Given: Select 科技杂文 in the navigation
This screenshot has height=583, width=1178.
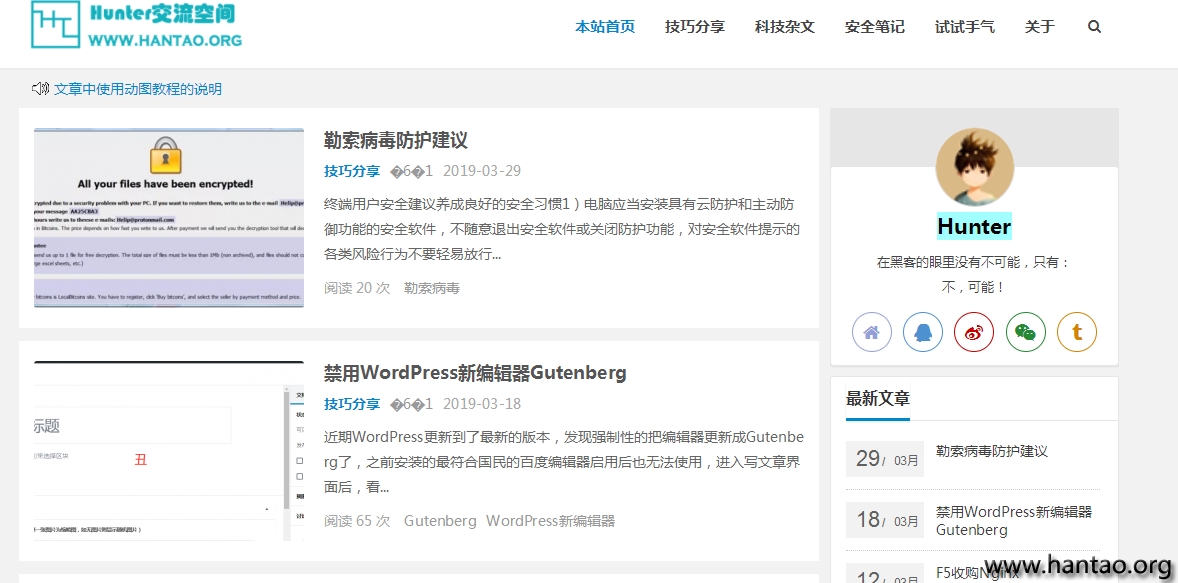Looking at the screenshot, I should tap(784, 27).
